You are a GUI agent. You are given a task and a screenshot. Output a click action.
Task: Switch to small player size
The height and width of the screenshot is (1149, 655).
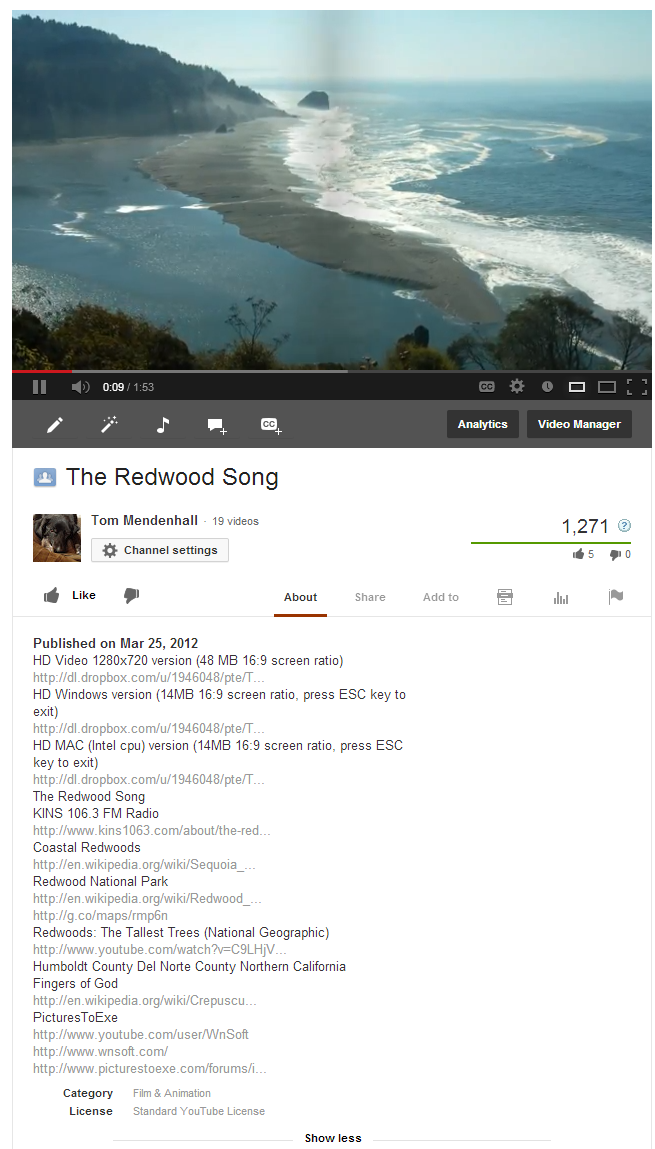click(x=577, y=387)
